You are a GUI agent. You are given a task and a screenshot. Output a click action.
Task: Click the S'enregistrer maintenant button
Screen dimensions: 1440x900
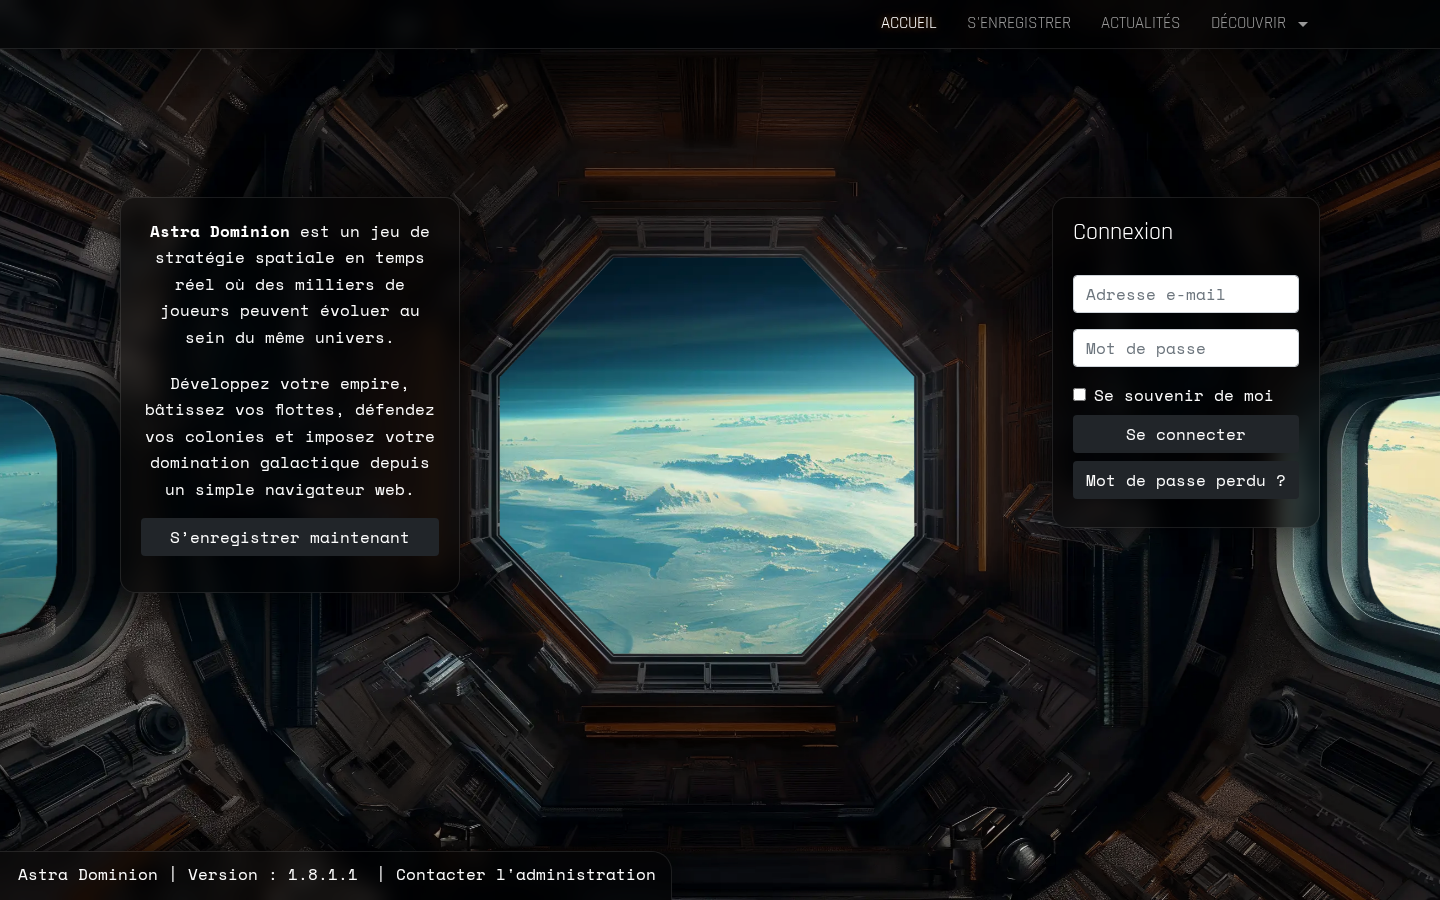(289, 537)
